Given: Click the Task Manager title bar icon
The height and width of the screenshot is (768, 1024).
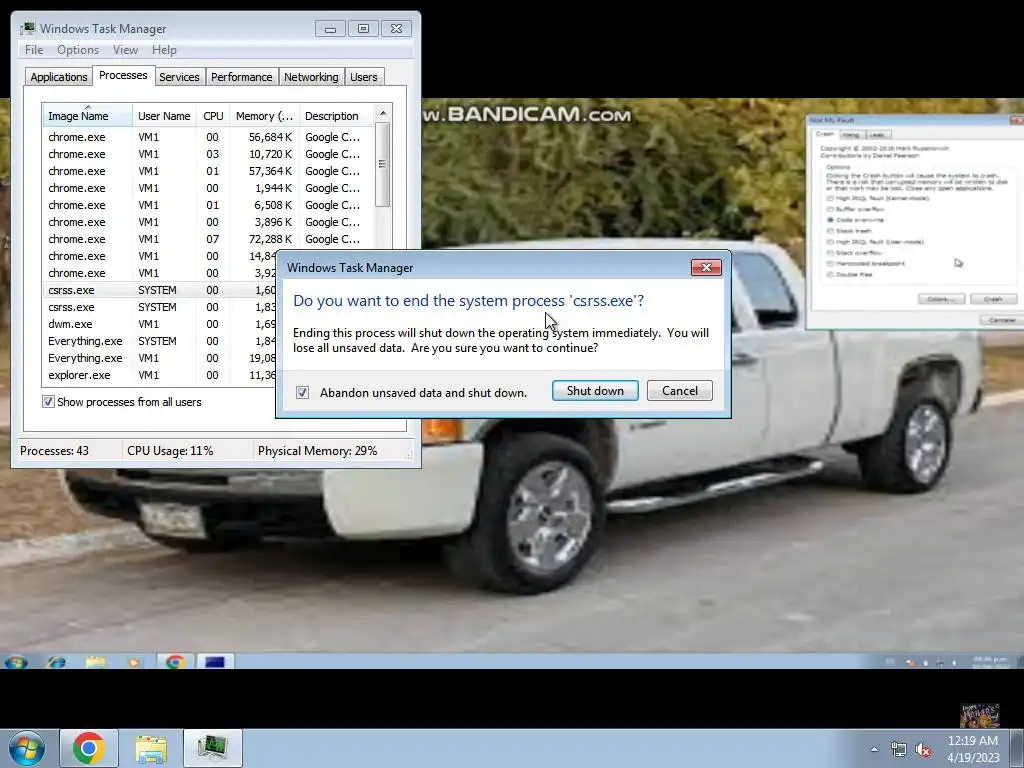Looking at the screenshot, I should point(27,29).
